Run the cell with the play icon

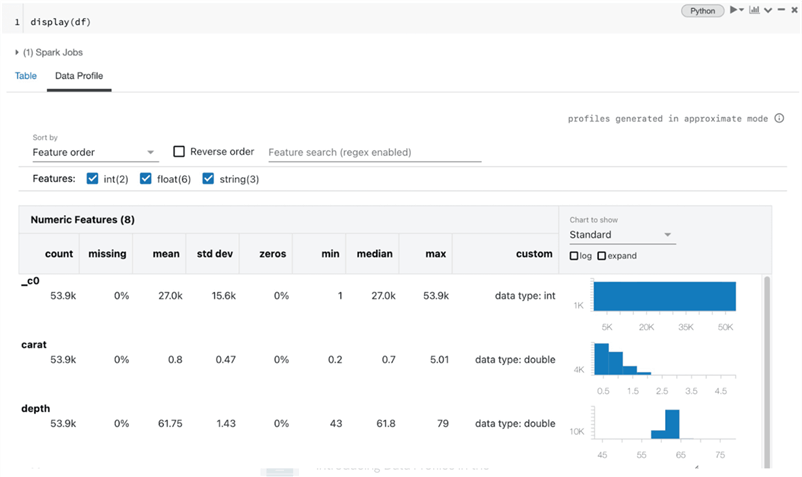click(x=735, y=11)
